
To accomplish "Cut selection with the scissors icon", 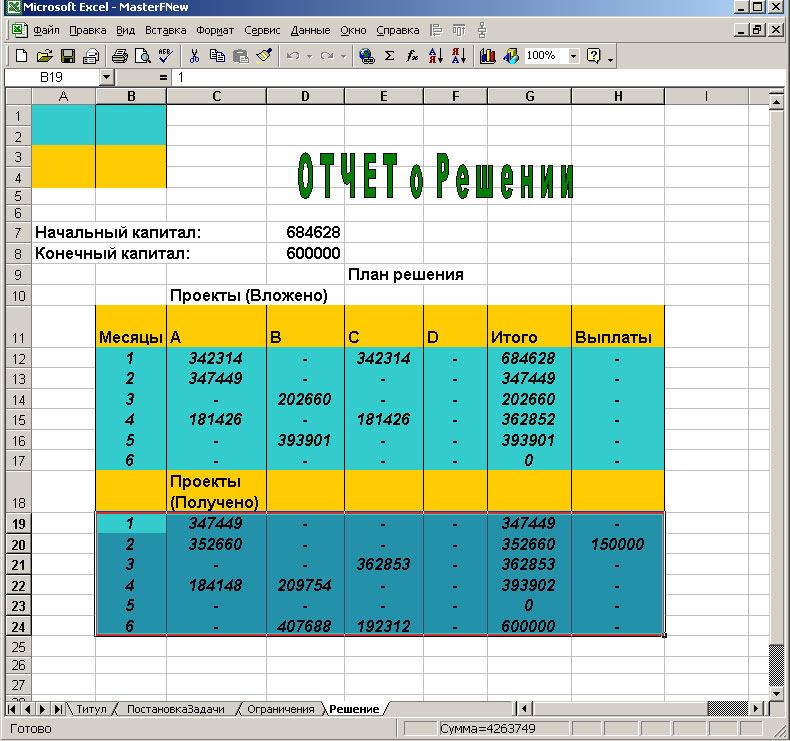I will point(194,56).
